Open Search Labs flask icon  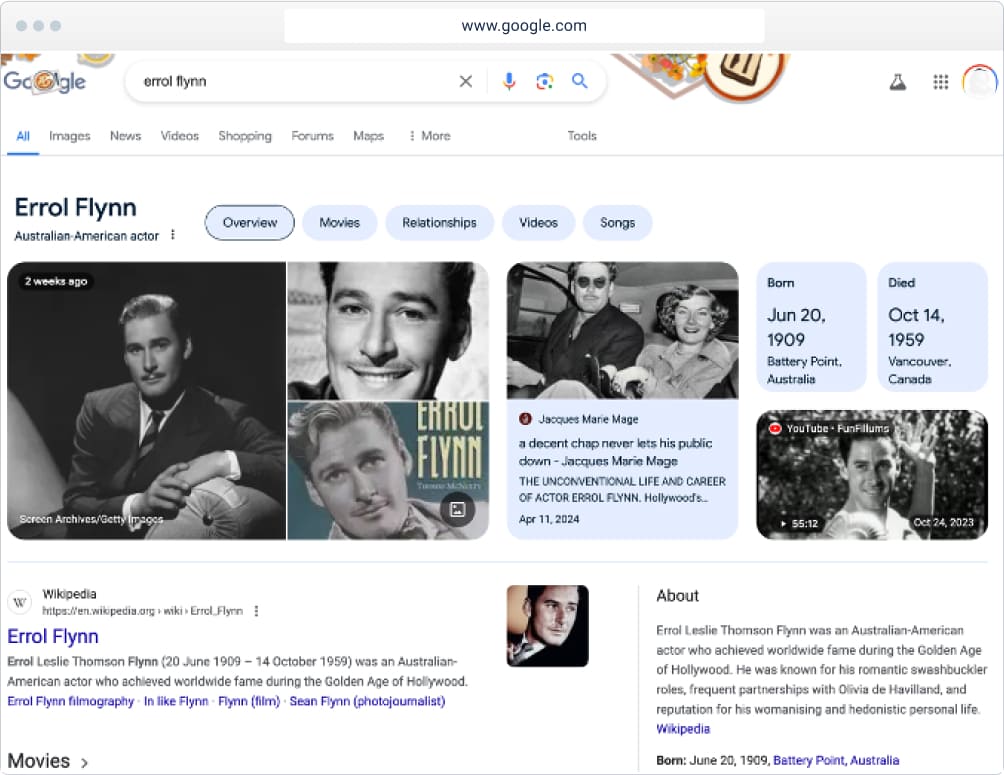(897, 82)
